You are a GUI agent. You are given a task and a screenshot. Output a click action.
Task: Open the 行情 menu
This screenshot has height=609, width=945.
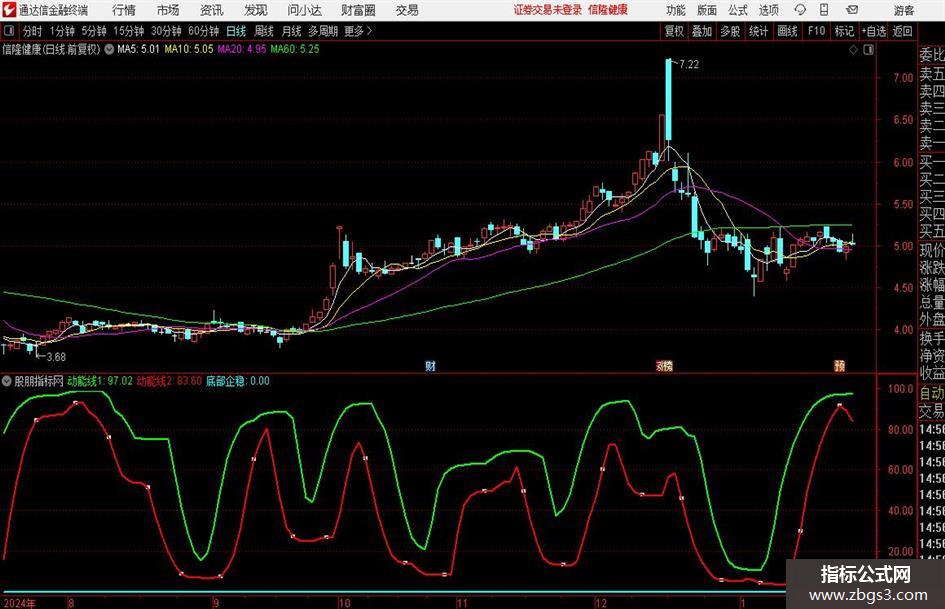(124, 10)
